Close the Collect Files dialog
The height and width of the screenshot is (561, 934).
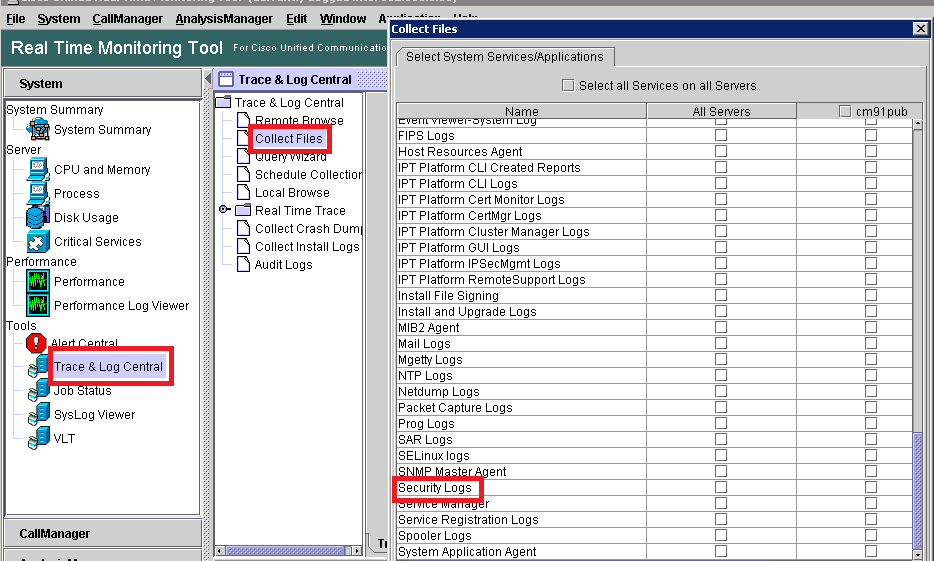[920, 29]
